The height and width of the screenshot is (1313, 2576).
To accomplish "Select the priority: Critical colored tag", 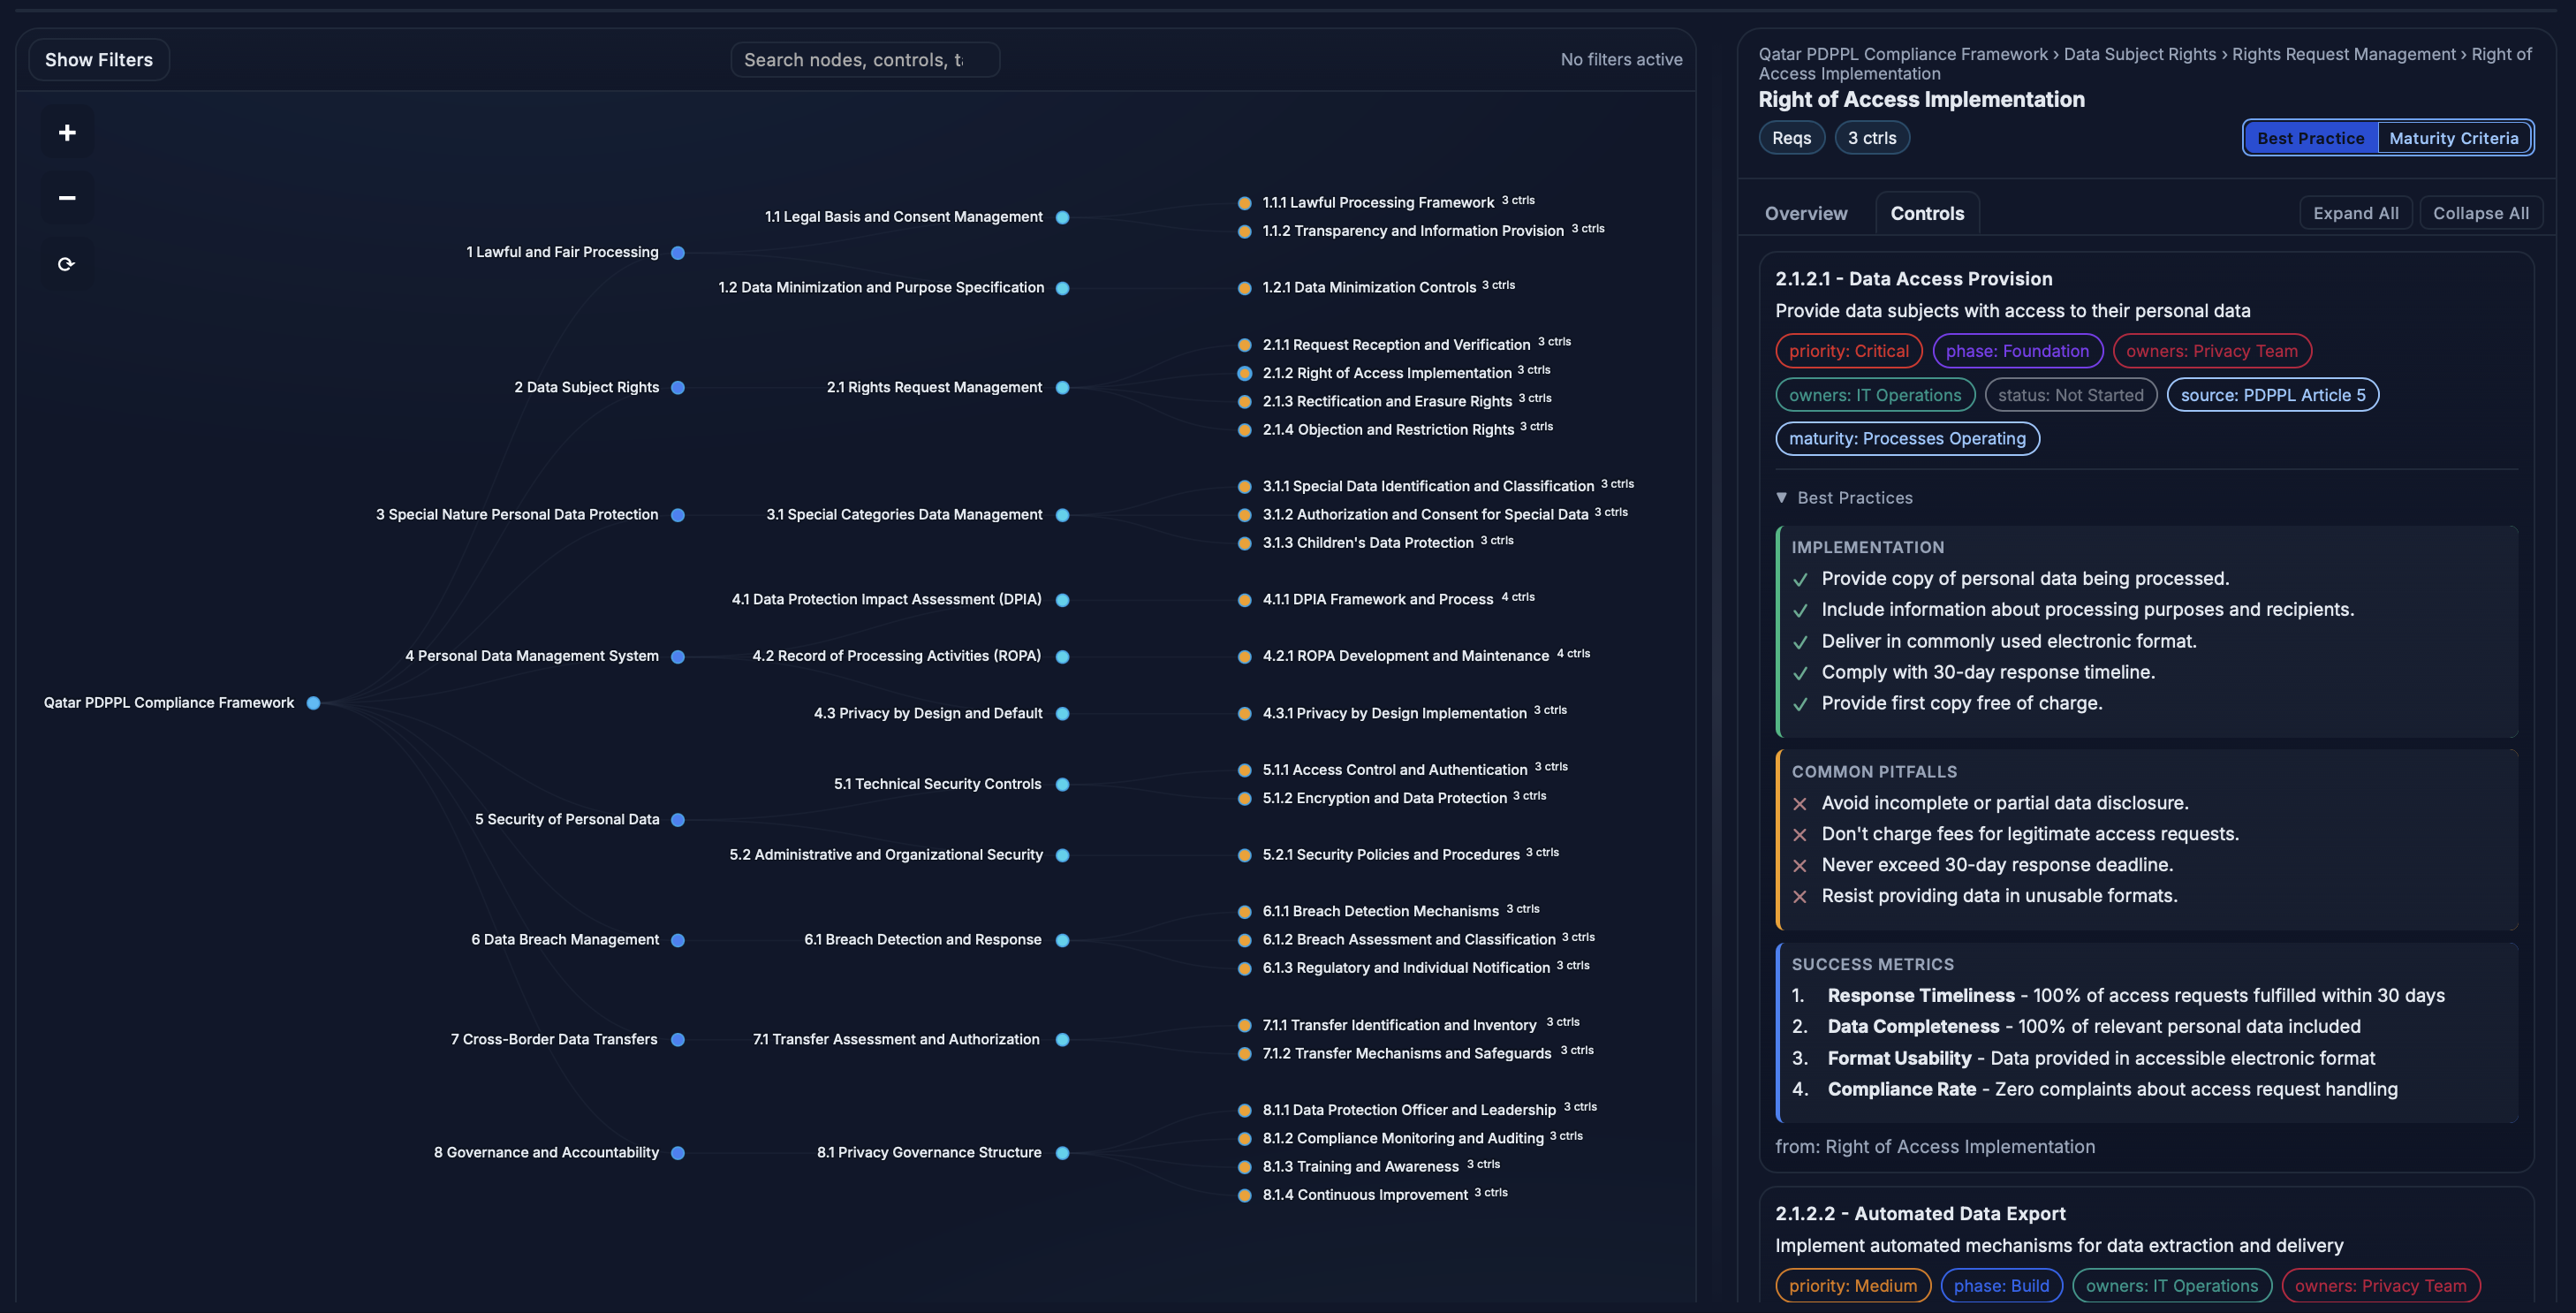I will coord(1848,351).
